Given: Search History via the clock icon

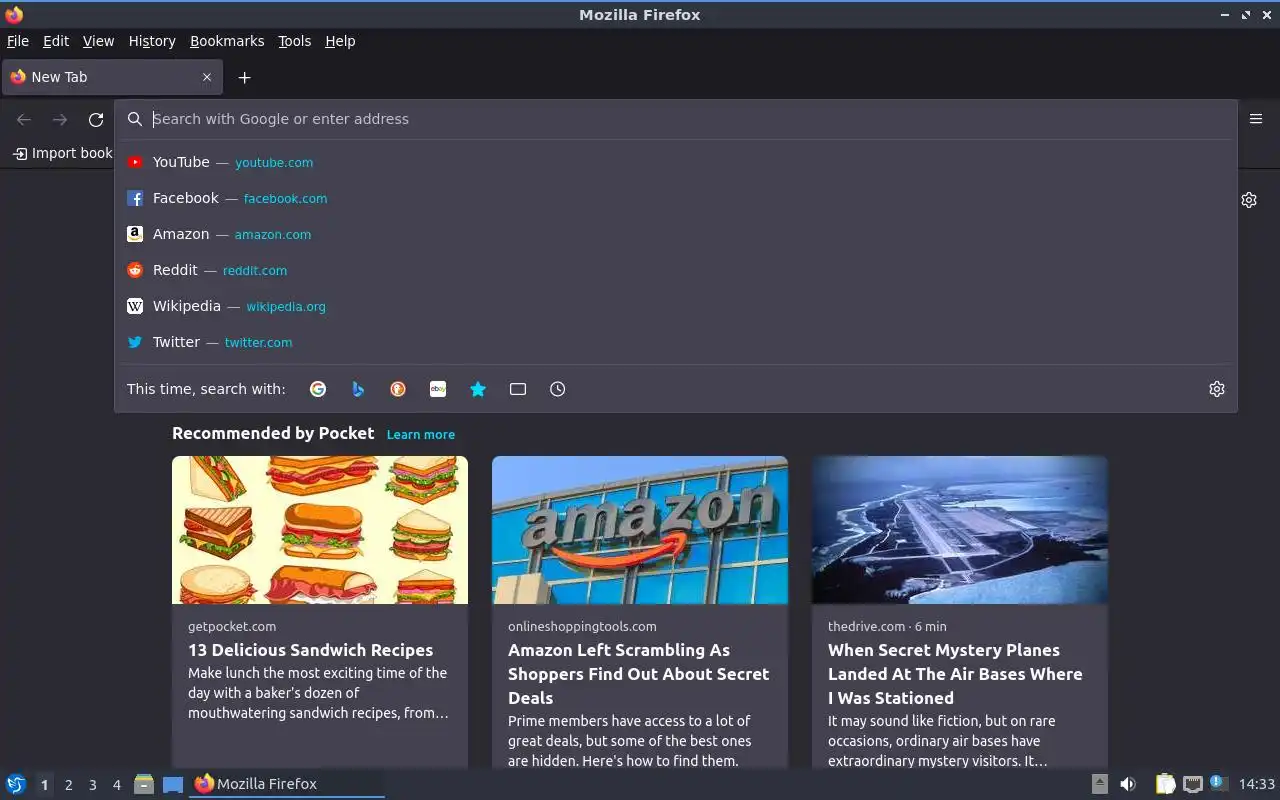Looking at the screenshot, I should point(558,389).
